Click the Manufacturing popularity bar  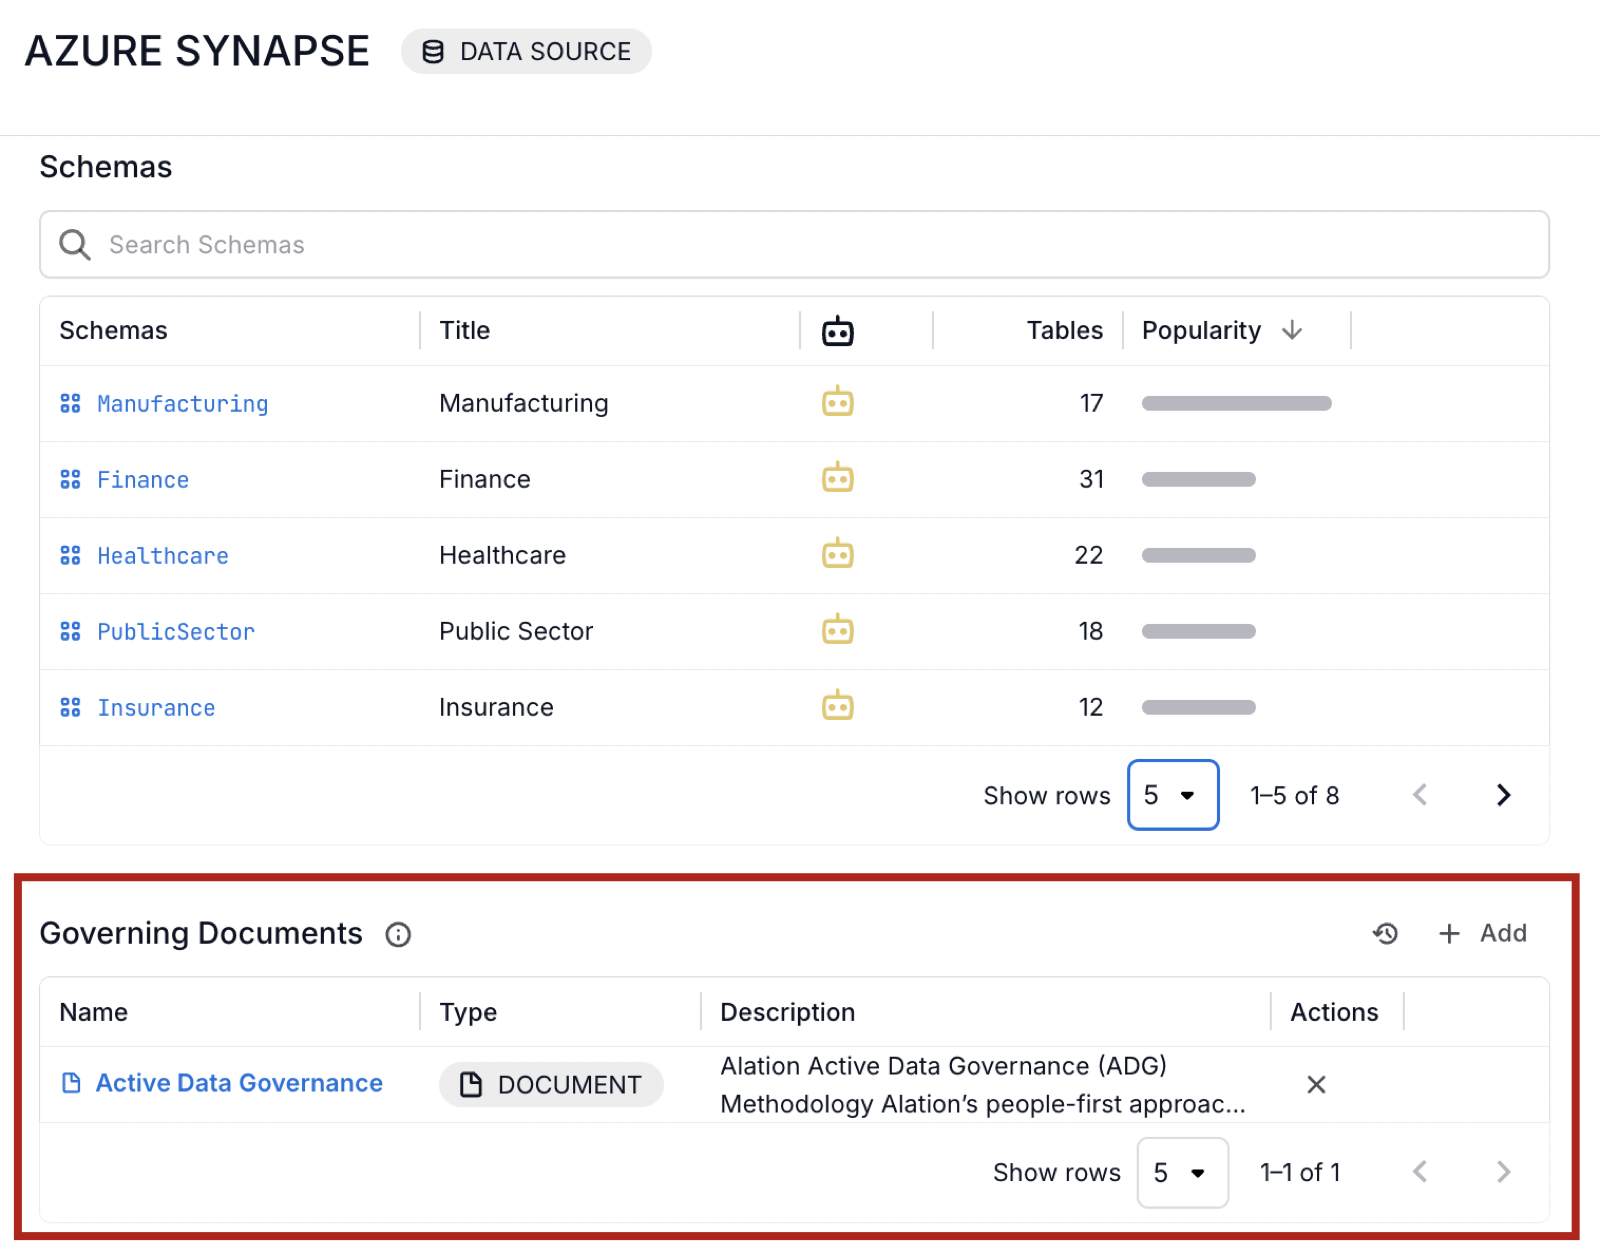(1237, 403)
